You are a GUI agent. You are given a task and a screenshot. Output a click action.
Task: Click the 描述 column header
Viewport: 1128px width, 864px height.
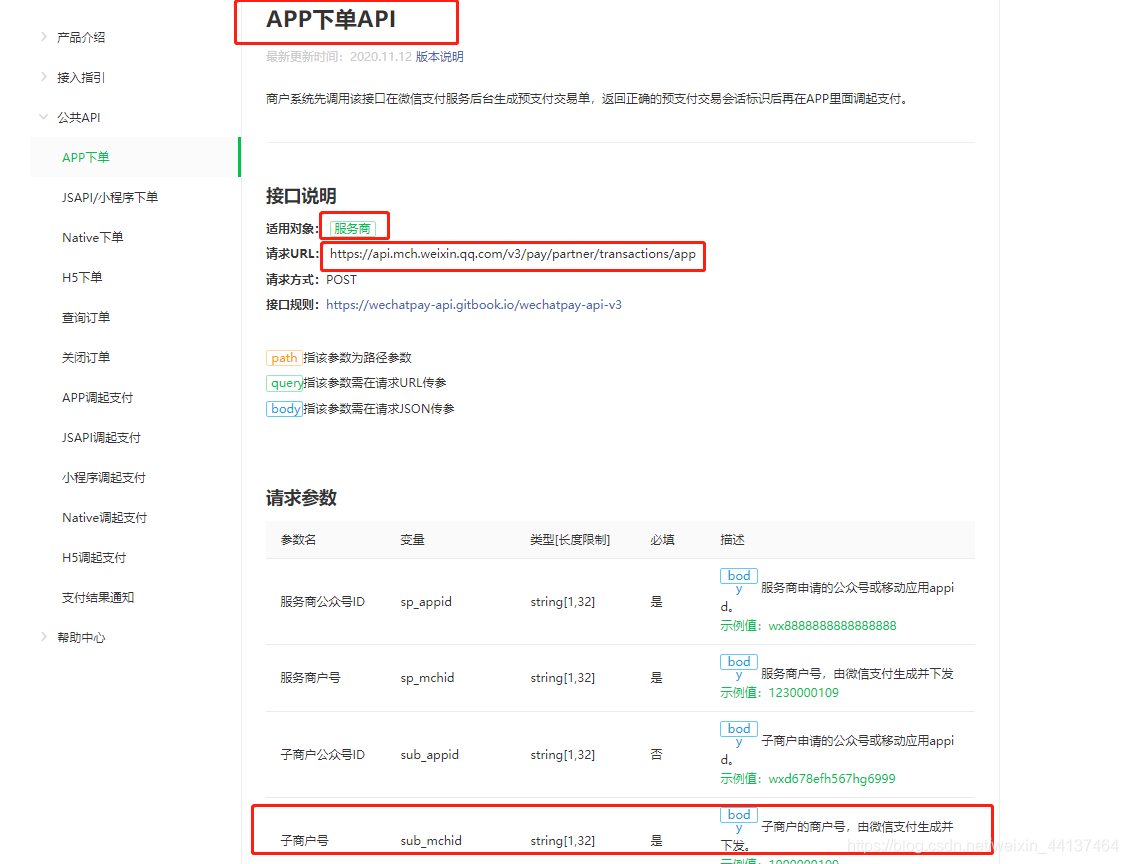pos(732,540)
